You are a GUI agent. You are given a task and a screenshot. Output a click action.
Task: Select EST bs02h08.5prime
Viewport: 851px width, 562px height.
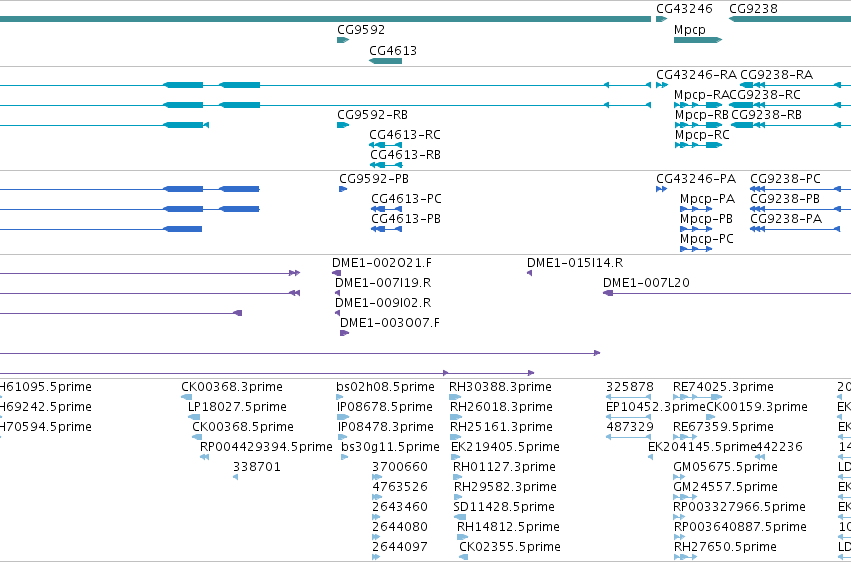coord(340,397)
